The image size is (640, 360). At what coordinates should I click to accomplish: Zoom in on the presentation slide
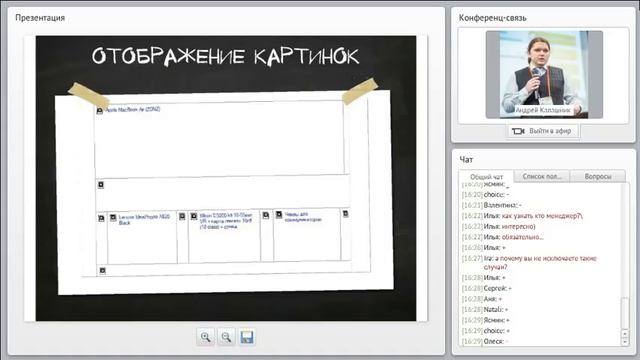[x=206, y=337]
